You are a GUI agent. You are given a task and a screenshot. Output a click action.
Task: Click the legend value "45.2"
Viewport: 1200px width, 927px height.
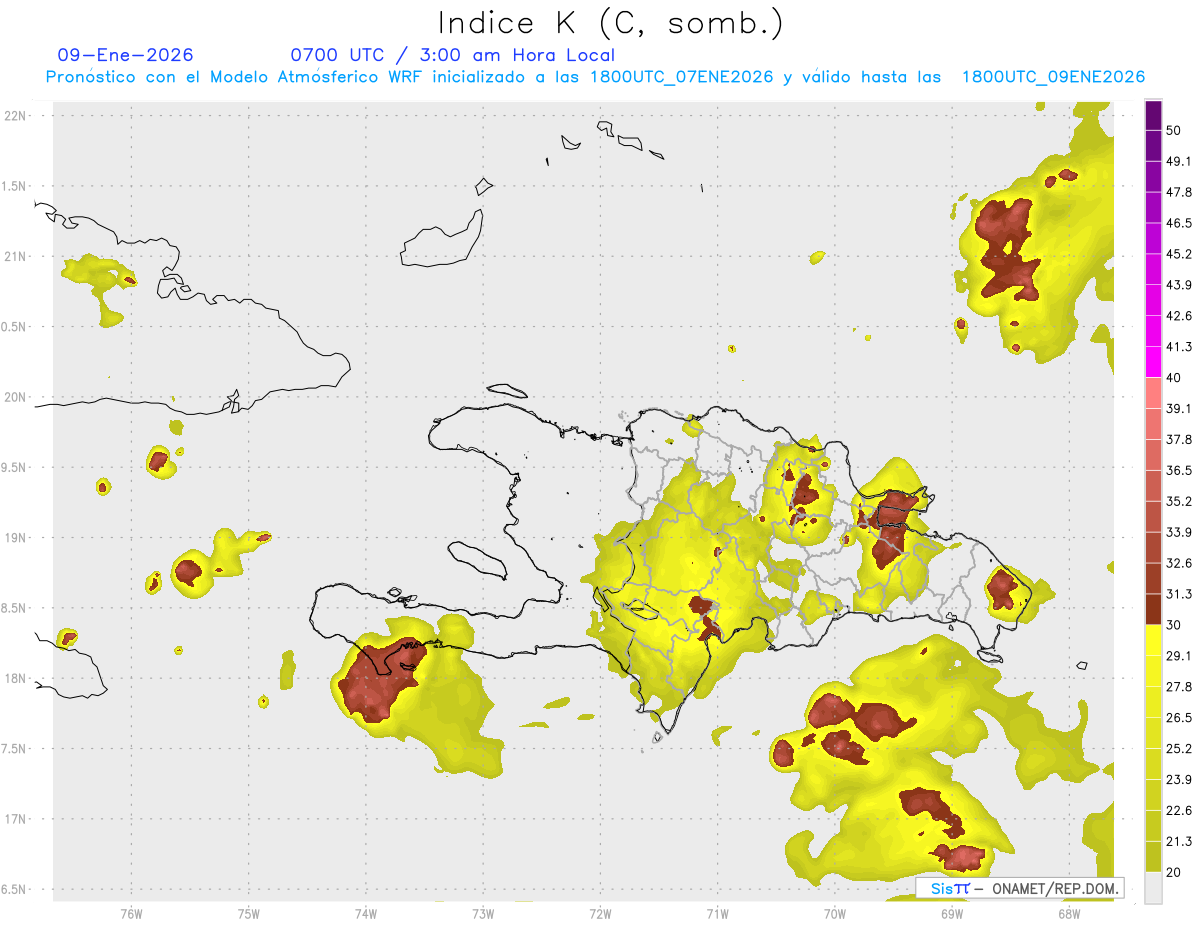pos(1179,254)
